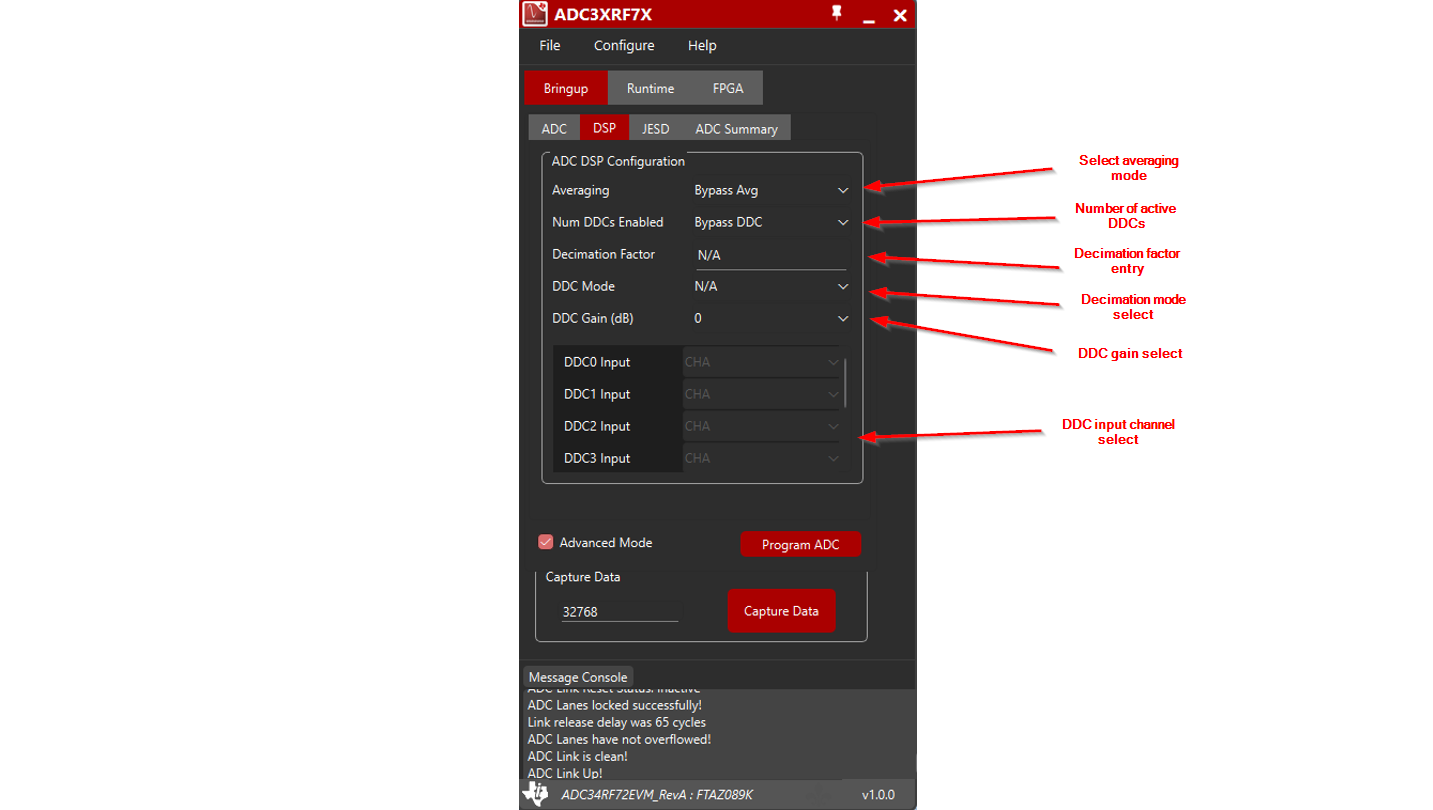
Task: Expand the Num DDCs Enabled dropdown
Action: [x=771, y=222]
